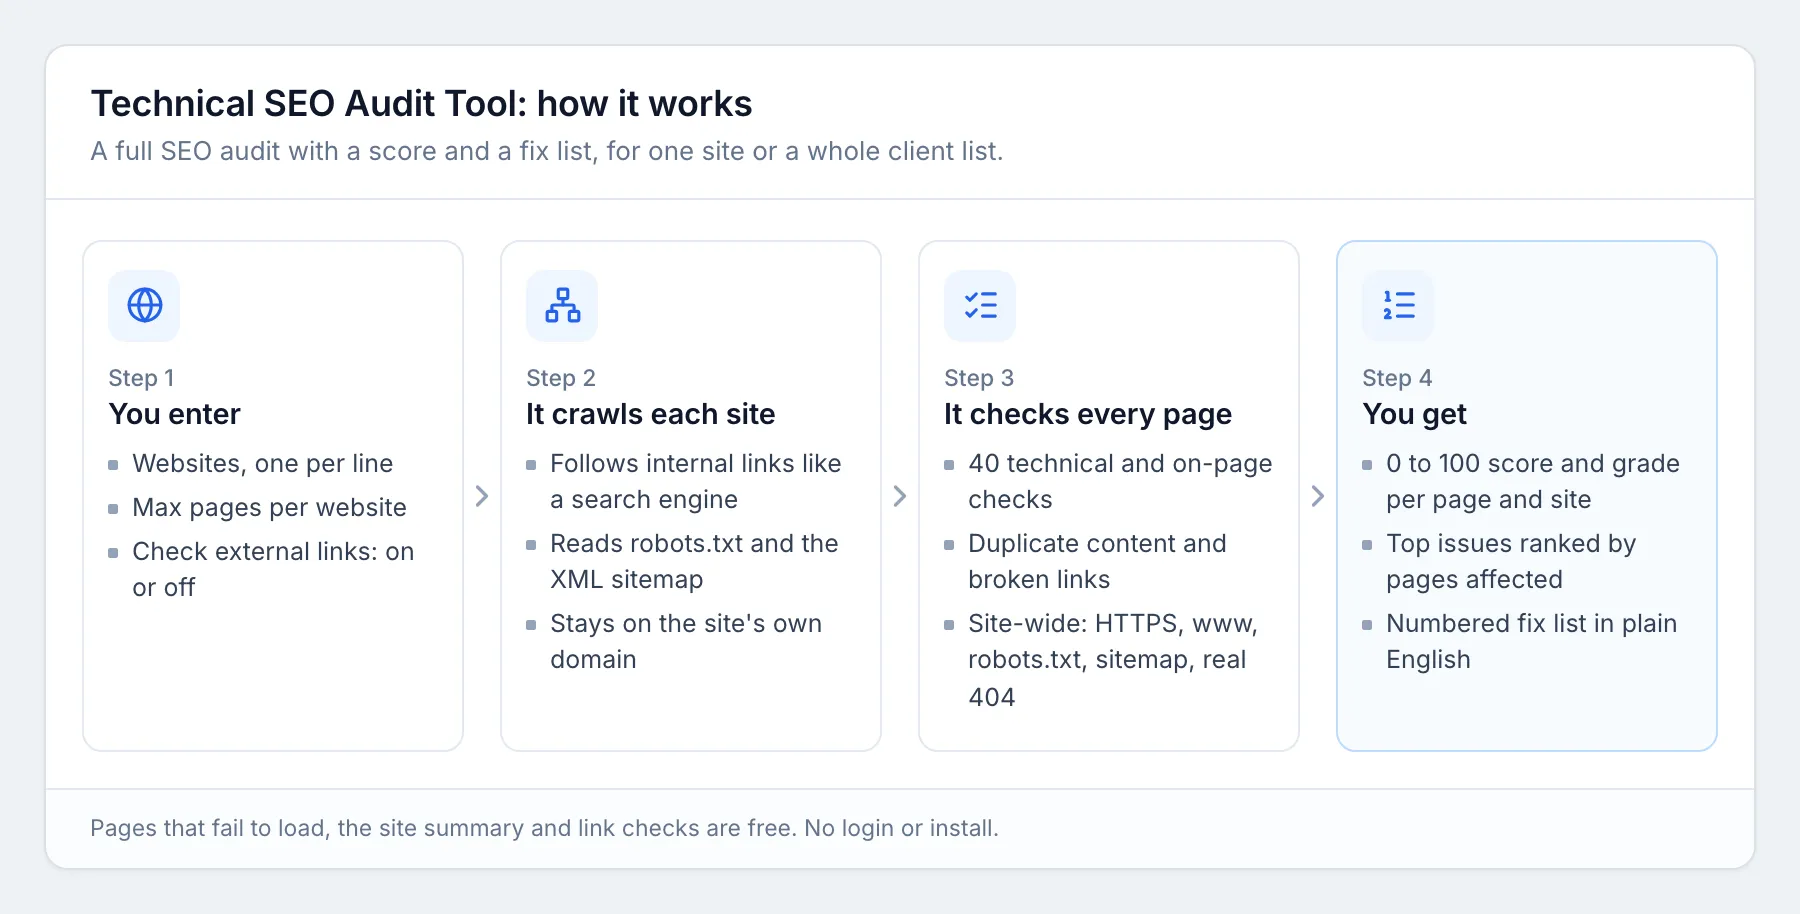
Task: Click the 'Site-wide: HTTPS, www' bullet
Action: [1113, 660]
